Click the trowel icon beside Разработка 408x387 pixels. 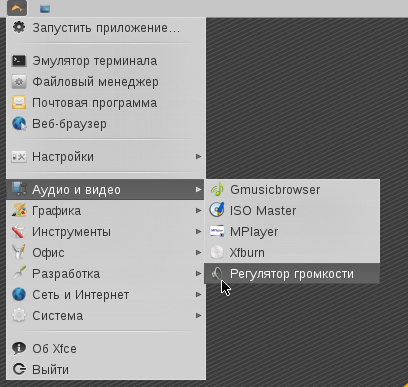tap(19, 273)
